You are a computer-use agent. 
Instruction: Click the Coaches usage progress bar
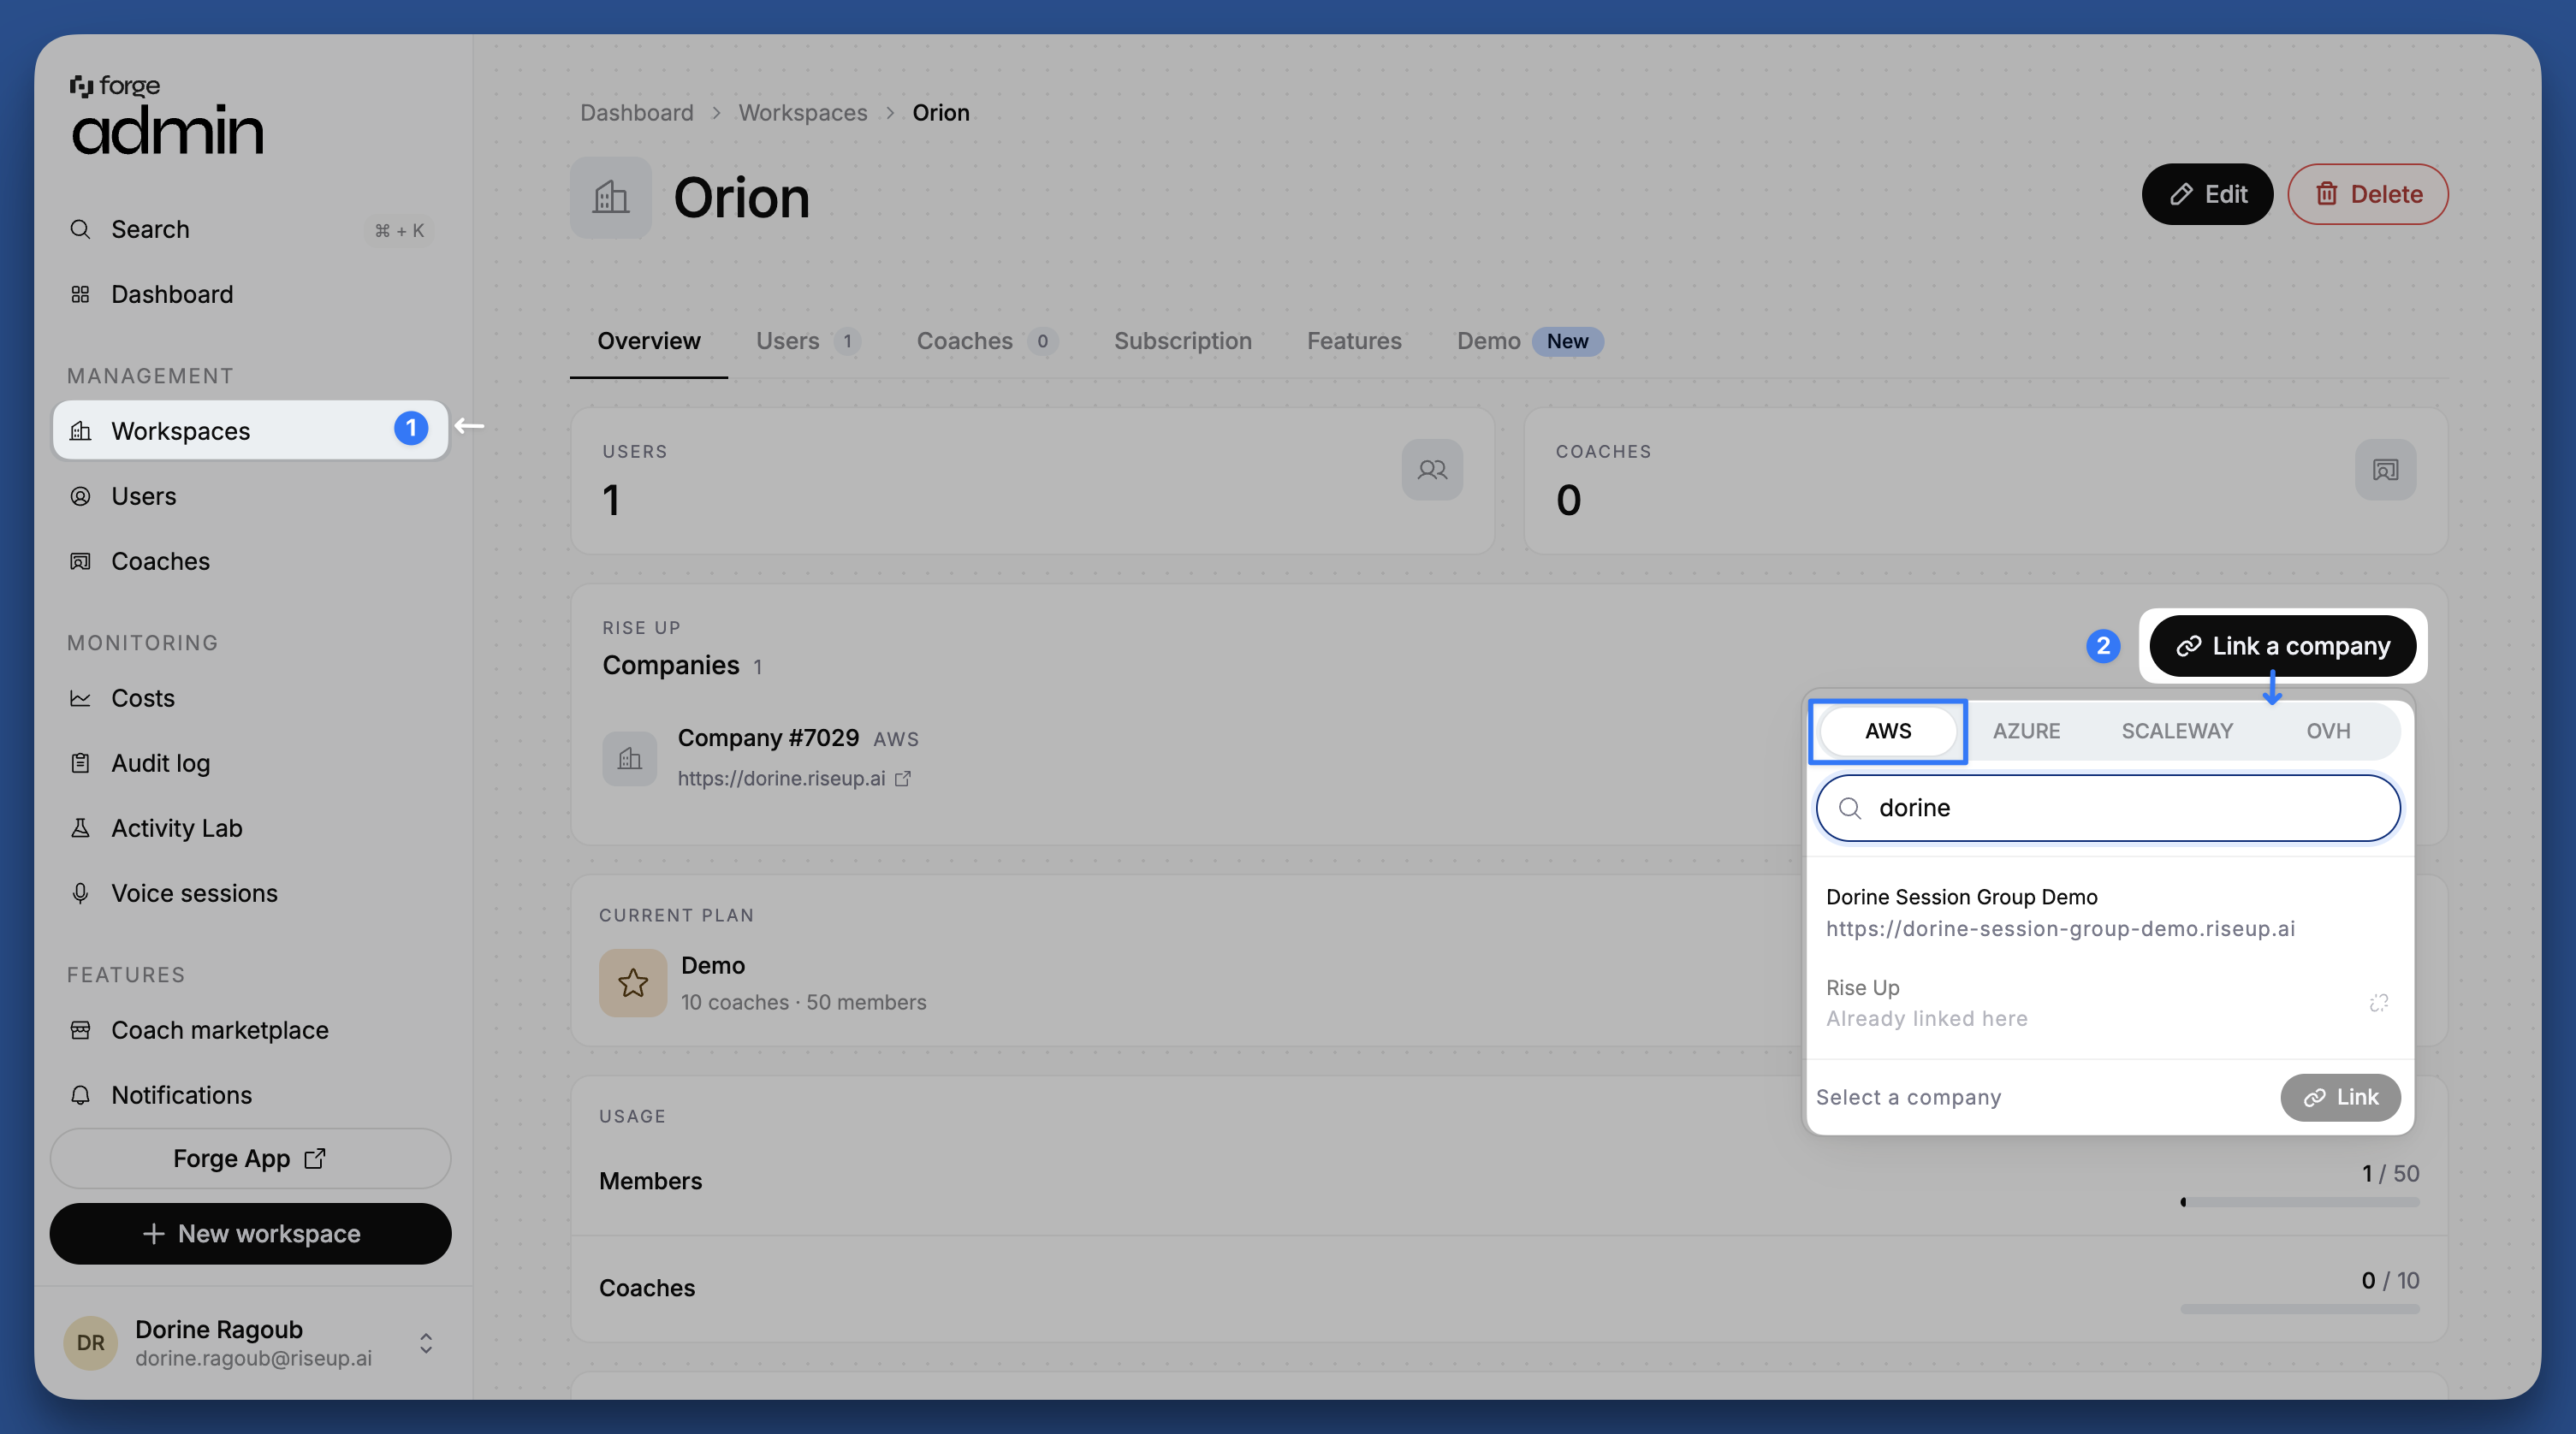click(2300, 1309)
